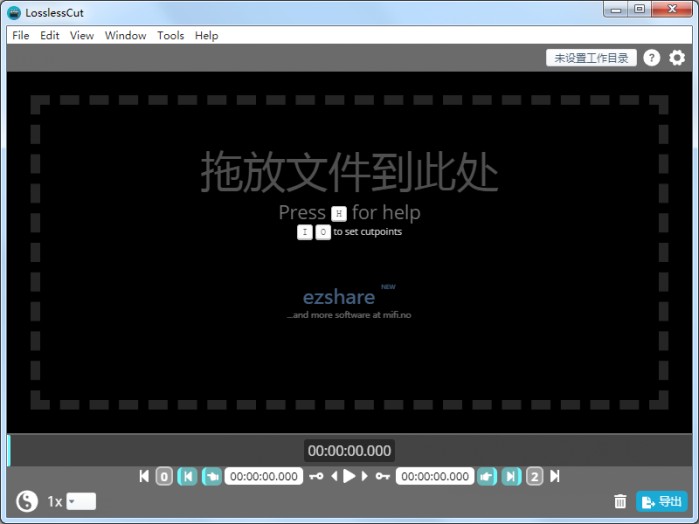Jump to cut end icon
699x524 pixels.
511,476
